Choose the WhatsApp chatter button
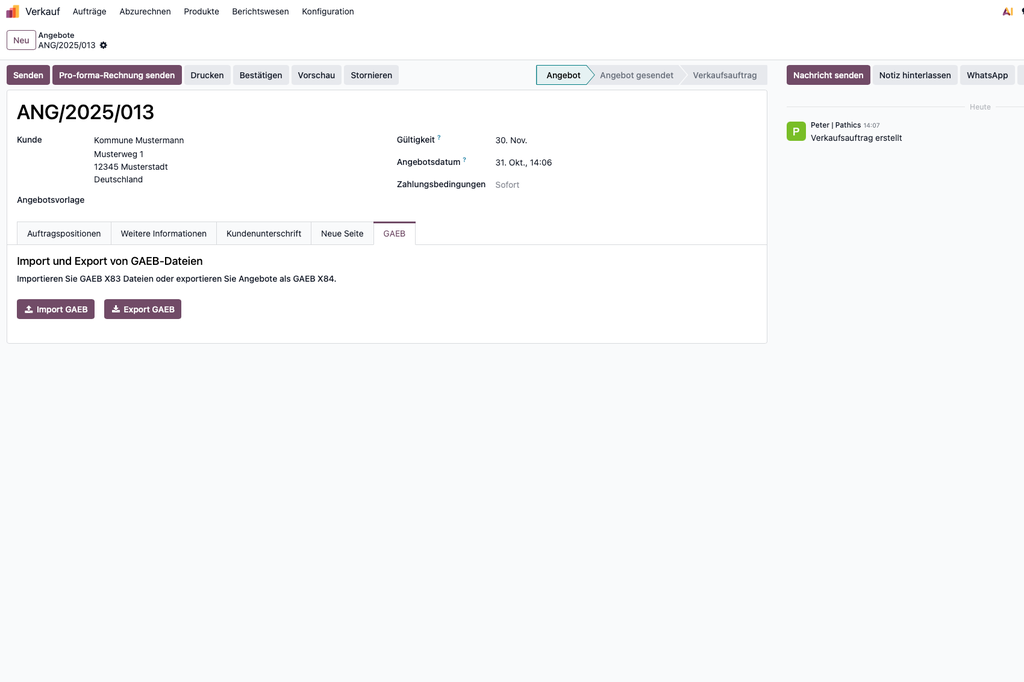Screen dimensions: 1024x682 987,75
